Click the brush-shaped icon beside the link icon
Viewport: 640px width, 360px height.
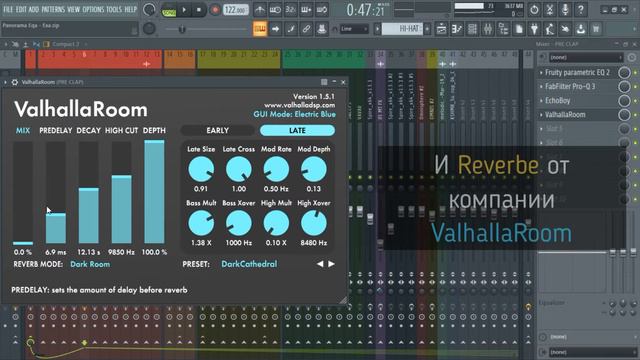pyautogui.click(x=291, y=29)
